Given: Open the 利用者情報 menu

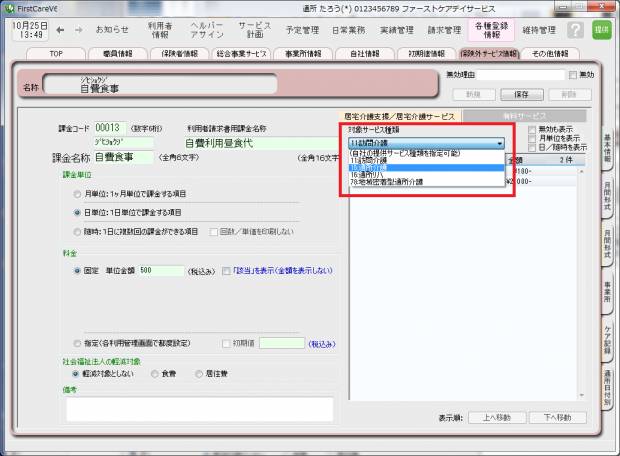Looking at the screenshot, I should coord(159,30).
